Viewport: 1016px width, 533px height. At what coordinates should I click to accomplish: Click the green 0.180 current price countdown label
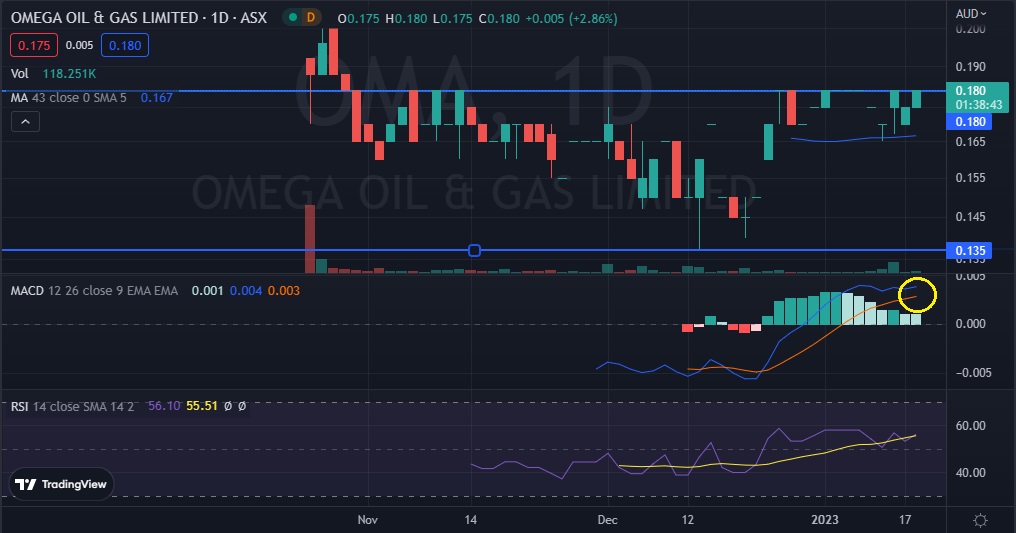coord(978,98)
